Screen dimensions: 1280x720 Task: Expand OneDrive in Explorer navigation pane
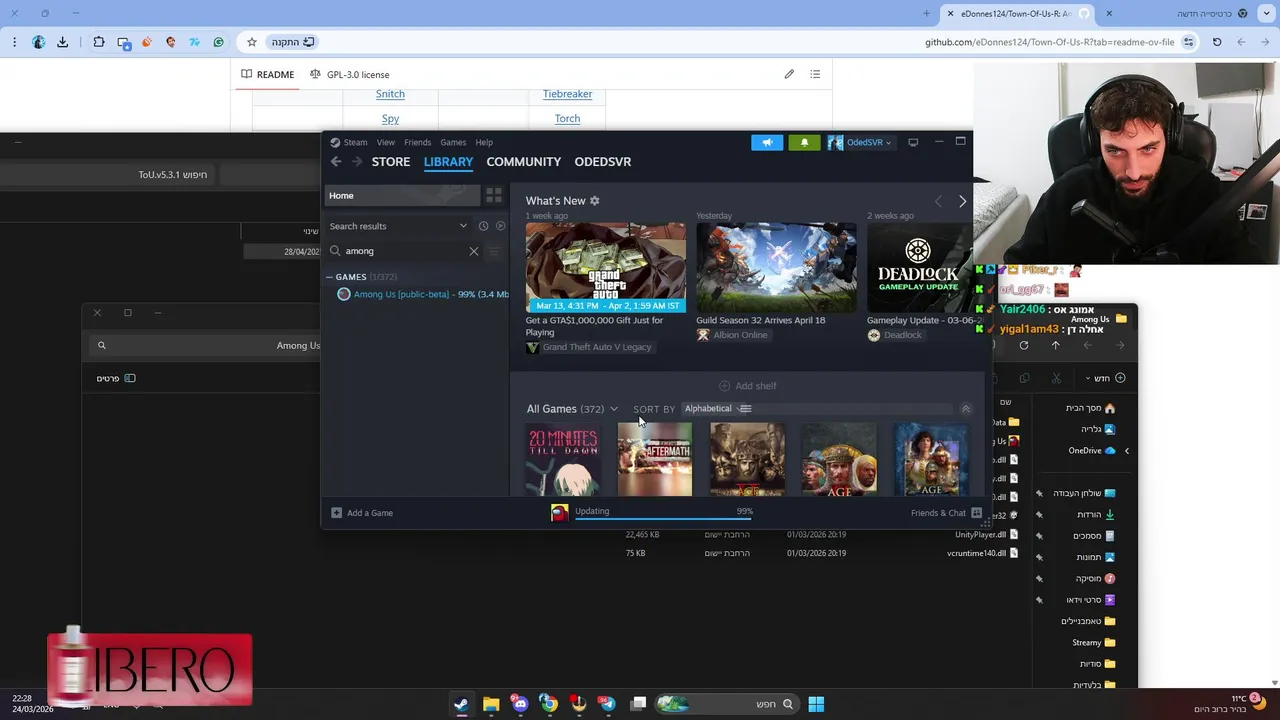1126,451
